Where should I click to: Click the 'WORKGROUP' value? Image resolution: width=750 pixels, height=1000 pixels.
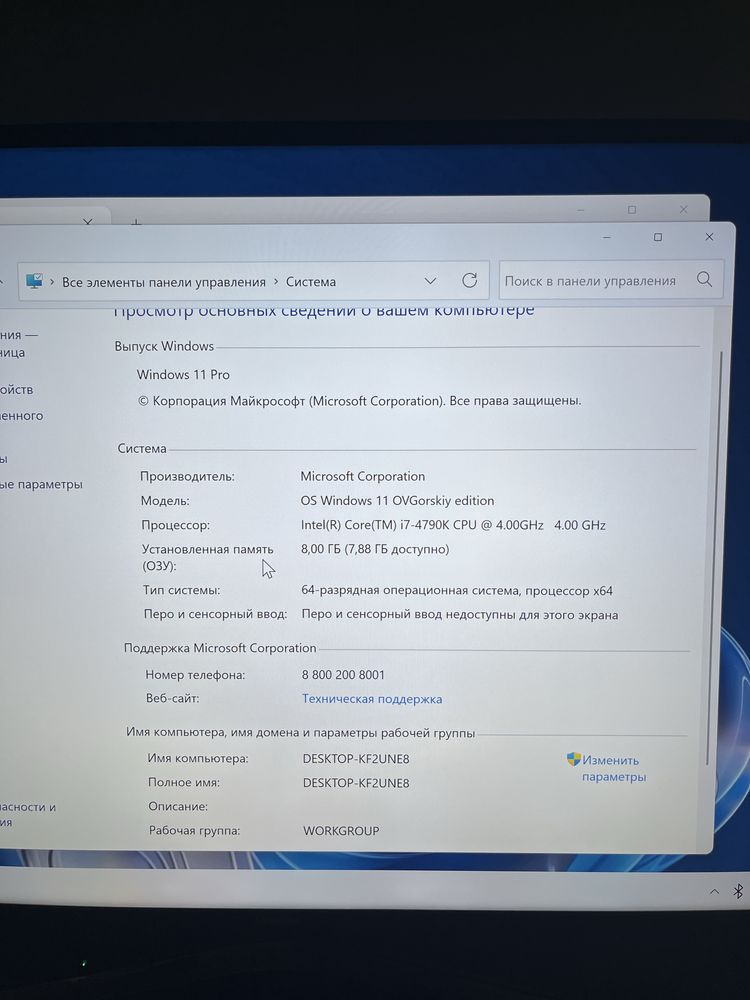pyautogui.click(x=341, y=831)
